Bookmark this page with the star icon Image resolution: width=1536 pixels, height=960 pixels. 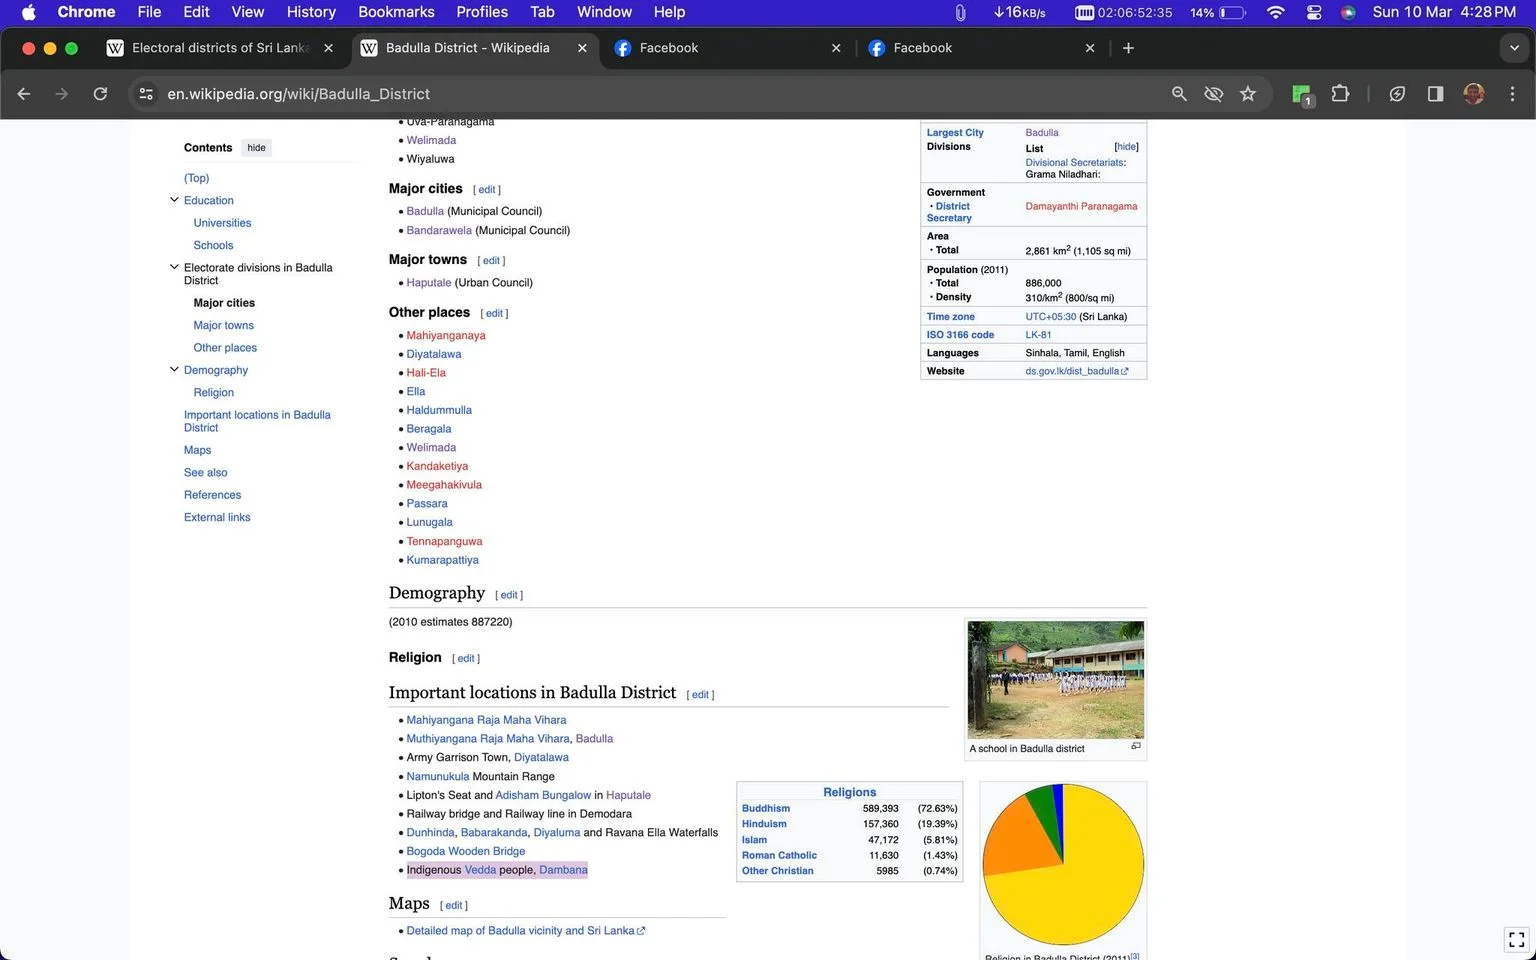(x=1248, y=94)
